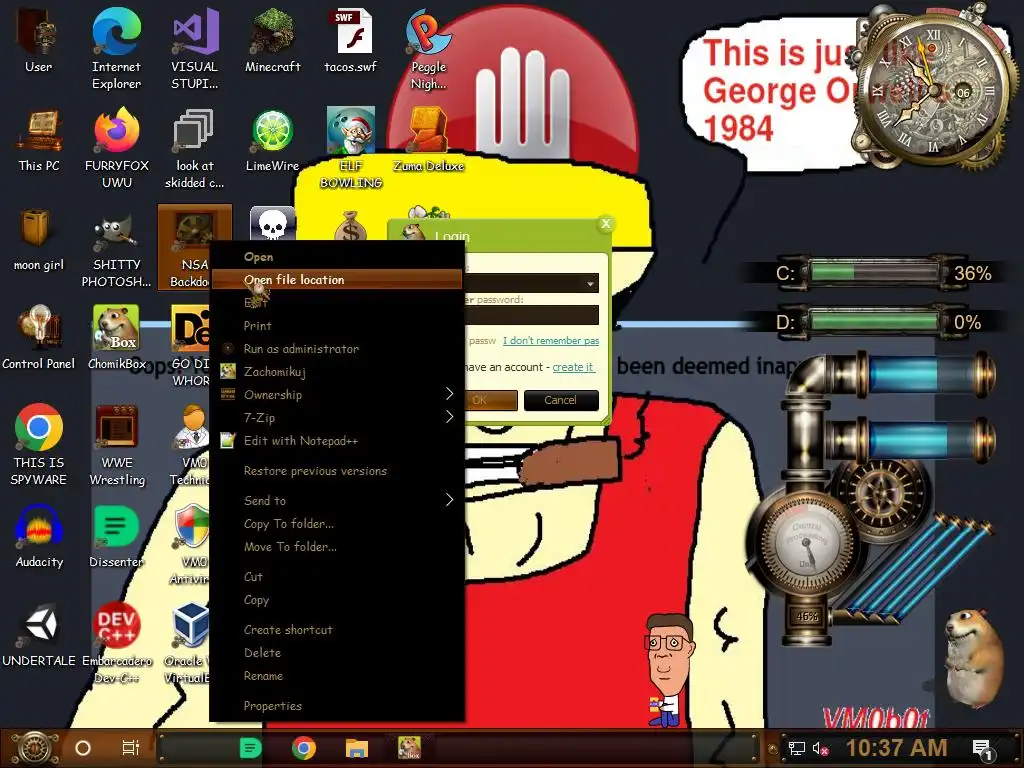Choose Cut in the context menu
Image resolution: width=1024 pixels, height=768 pixels.
(x=337, y=576)
